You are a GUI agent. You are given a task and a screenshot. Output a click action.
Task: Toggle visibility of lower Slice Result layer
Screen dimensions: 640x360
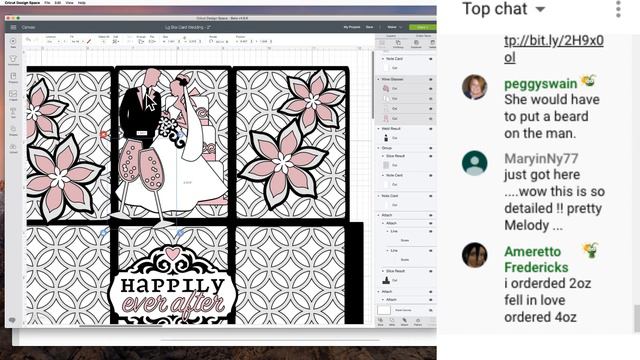click(x=431, y=271)
